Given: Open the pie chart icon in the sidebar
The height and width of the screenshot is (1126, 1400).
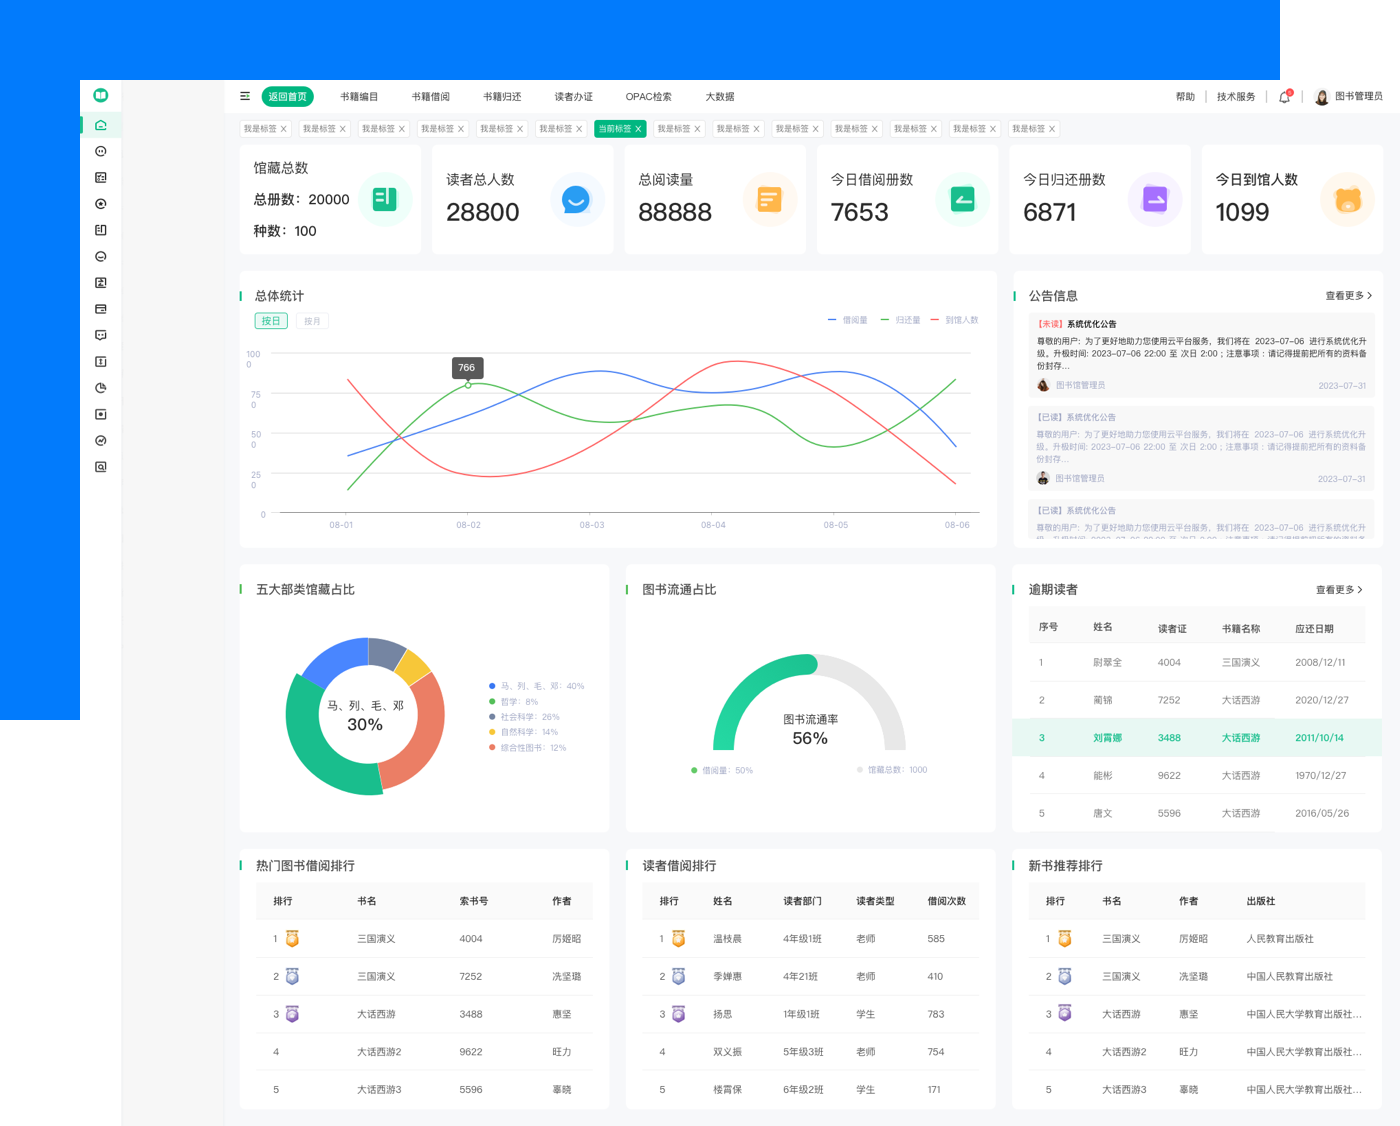Looking at the screenshot, I should pos(100,388).
